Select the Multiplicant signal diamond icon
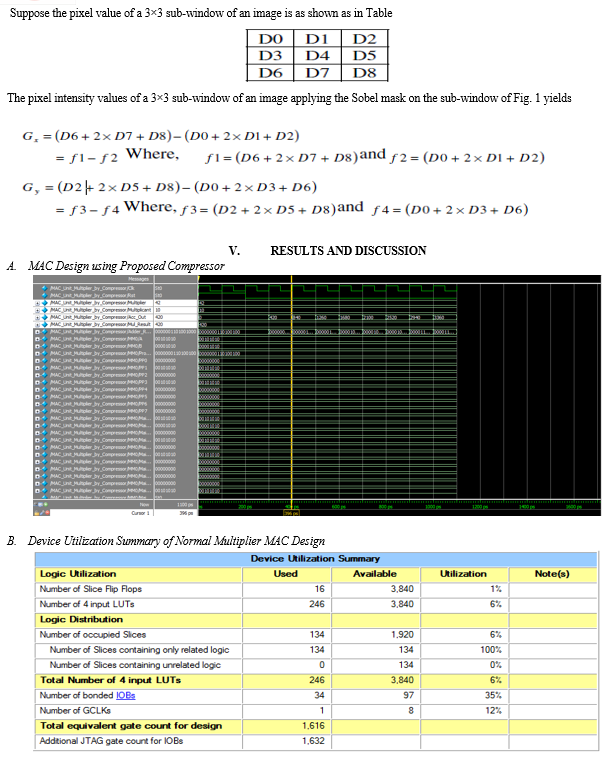Viewport: 614px width, 761px height. coord(45,310)
